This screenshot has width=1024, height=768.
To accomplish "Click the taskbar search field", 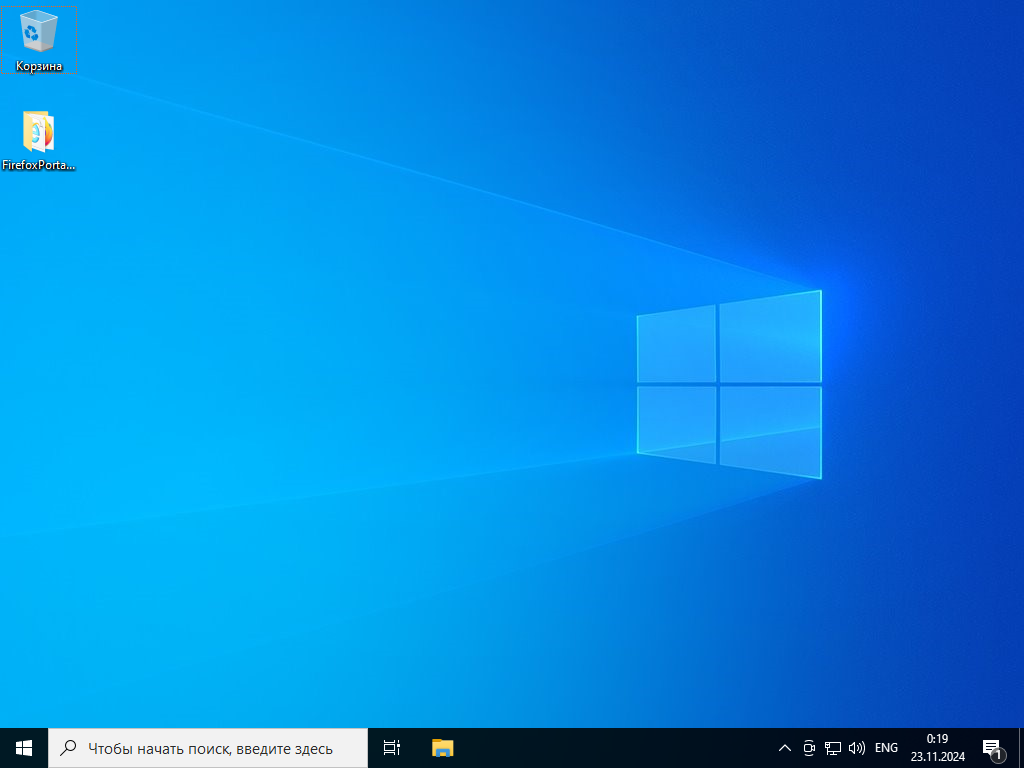I will (210, 748).
